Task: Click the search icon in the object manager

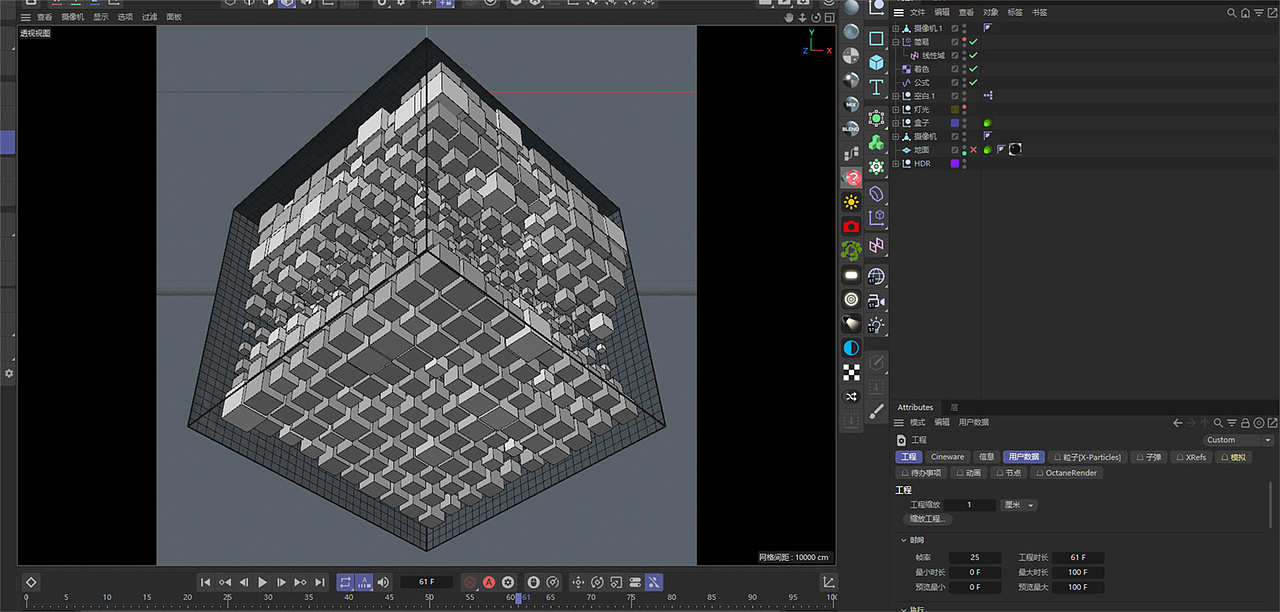Action: coord(1231,13)
